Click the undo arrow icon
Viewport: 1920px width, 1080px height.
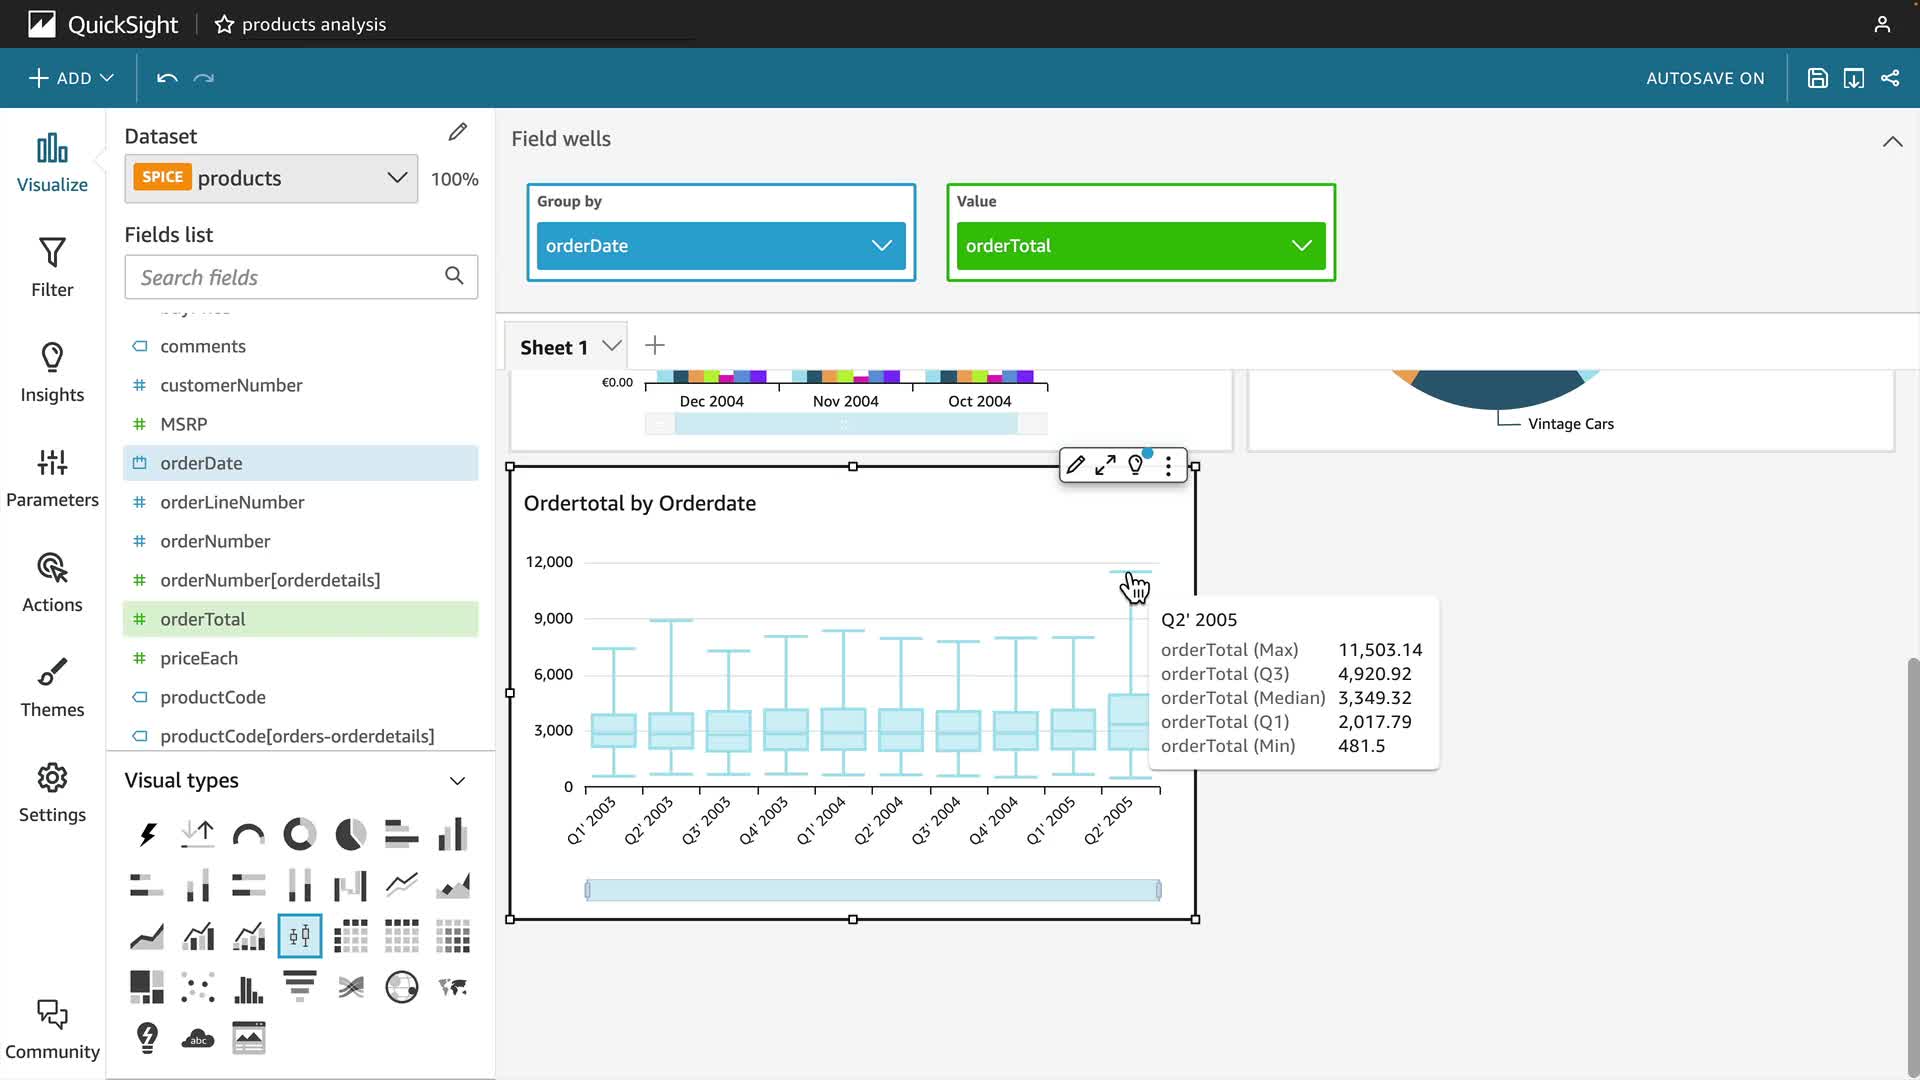(167, 78)
